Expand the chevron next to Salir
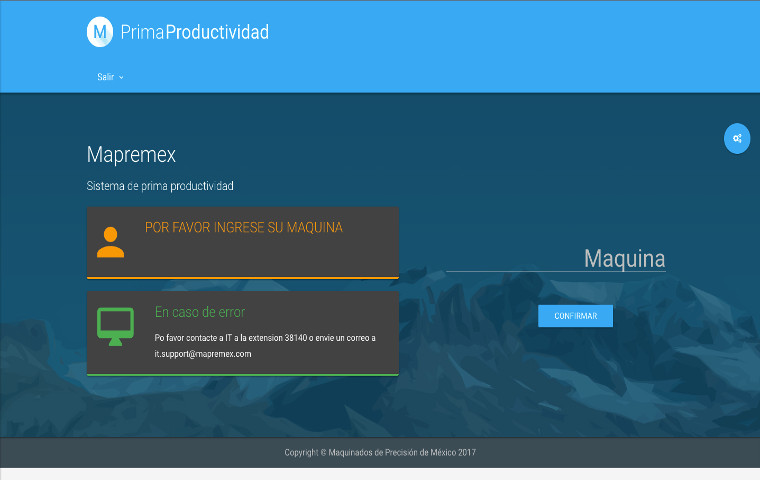The width and height of the screenshot is (760, 480). [x=121, y=77]
